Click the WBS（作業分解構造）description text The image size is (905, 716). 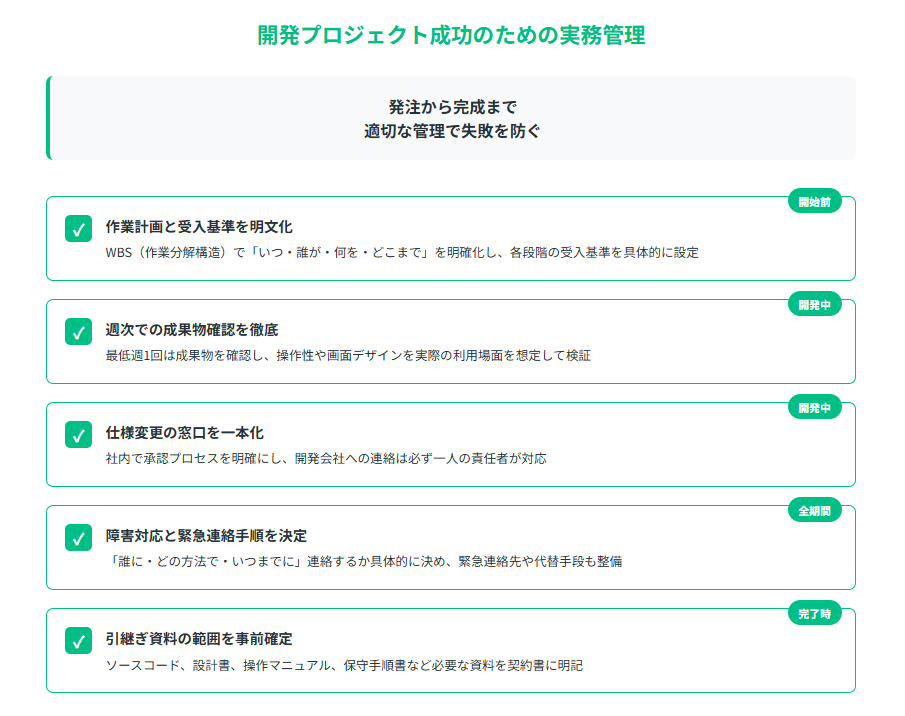tap(402, 252)
